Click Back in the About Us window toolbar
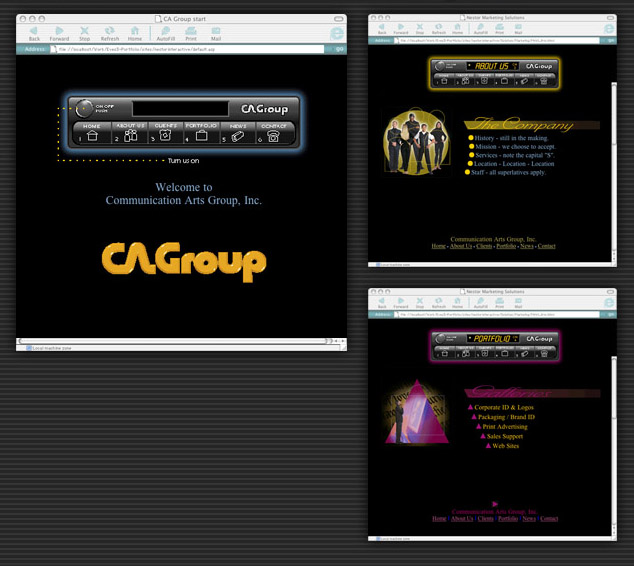The image size is (634, 566). [382, 29]
